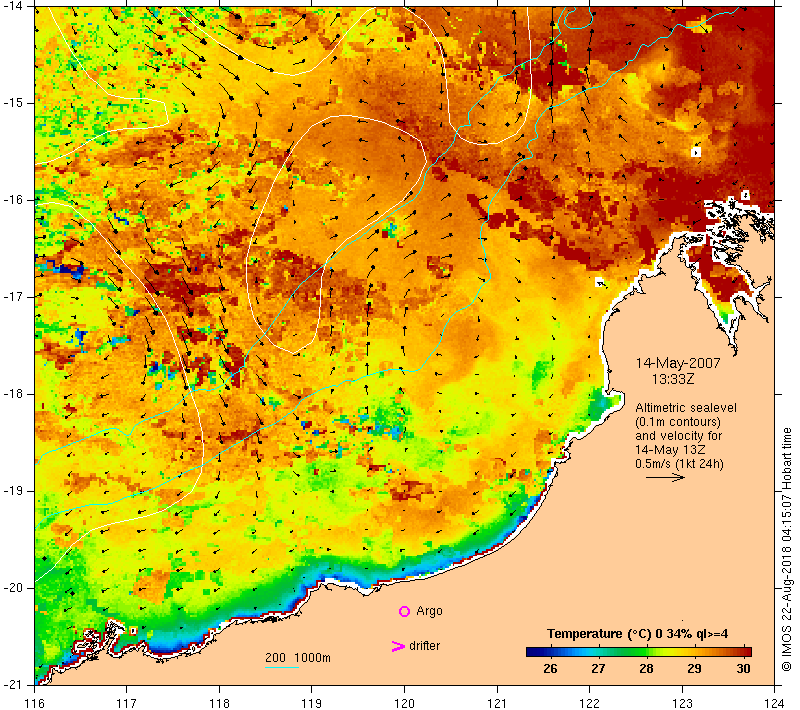Screen dimensions: 800x710
Task: Click the longitude axis label 118
Action: point(219,703)
